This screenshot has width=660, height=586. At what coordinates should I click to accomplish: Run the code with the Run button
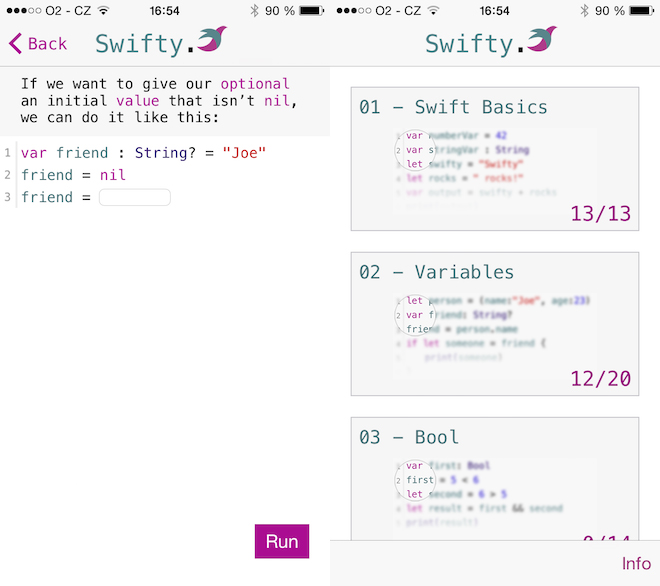(x=282, y=541)
